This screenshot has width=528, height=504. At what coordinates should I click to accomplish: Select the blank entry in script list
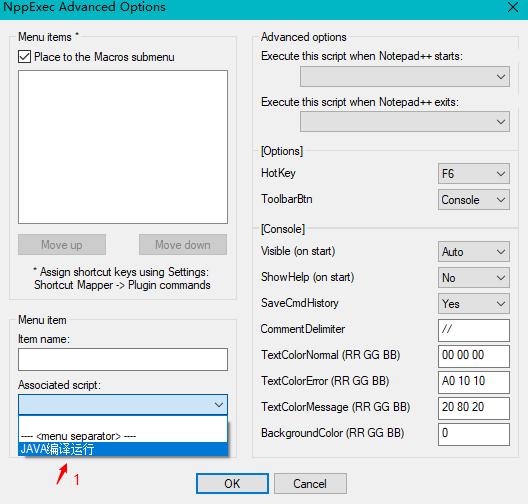click(123, 423)
